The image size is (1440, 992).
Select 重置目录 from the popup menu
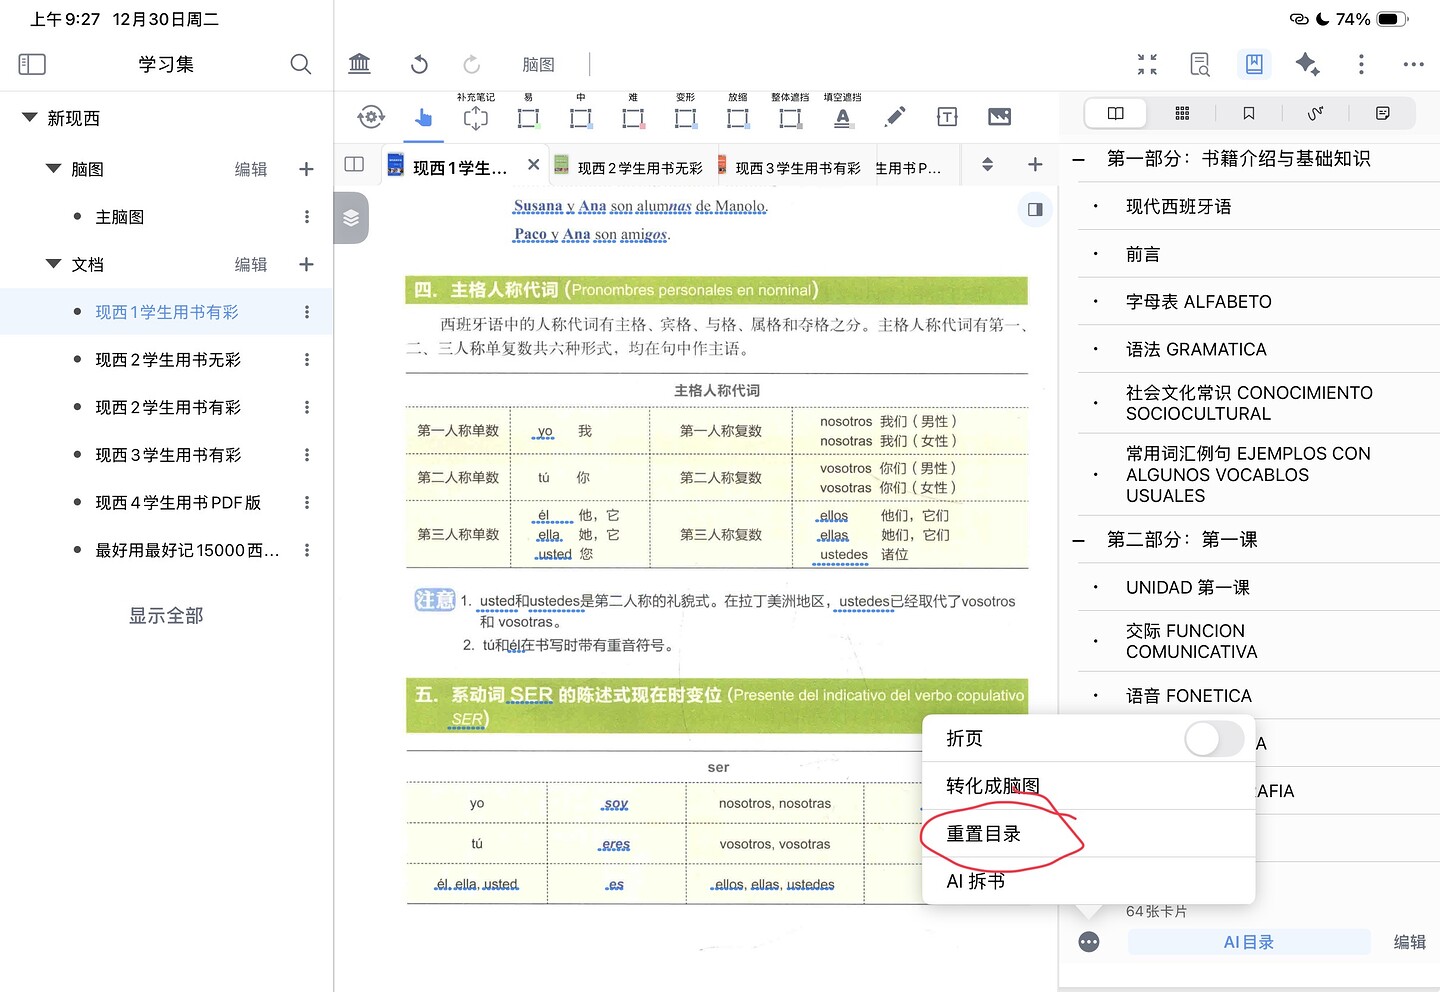984,834
